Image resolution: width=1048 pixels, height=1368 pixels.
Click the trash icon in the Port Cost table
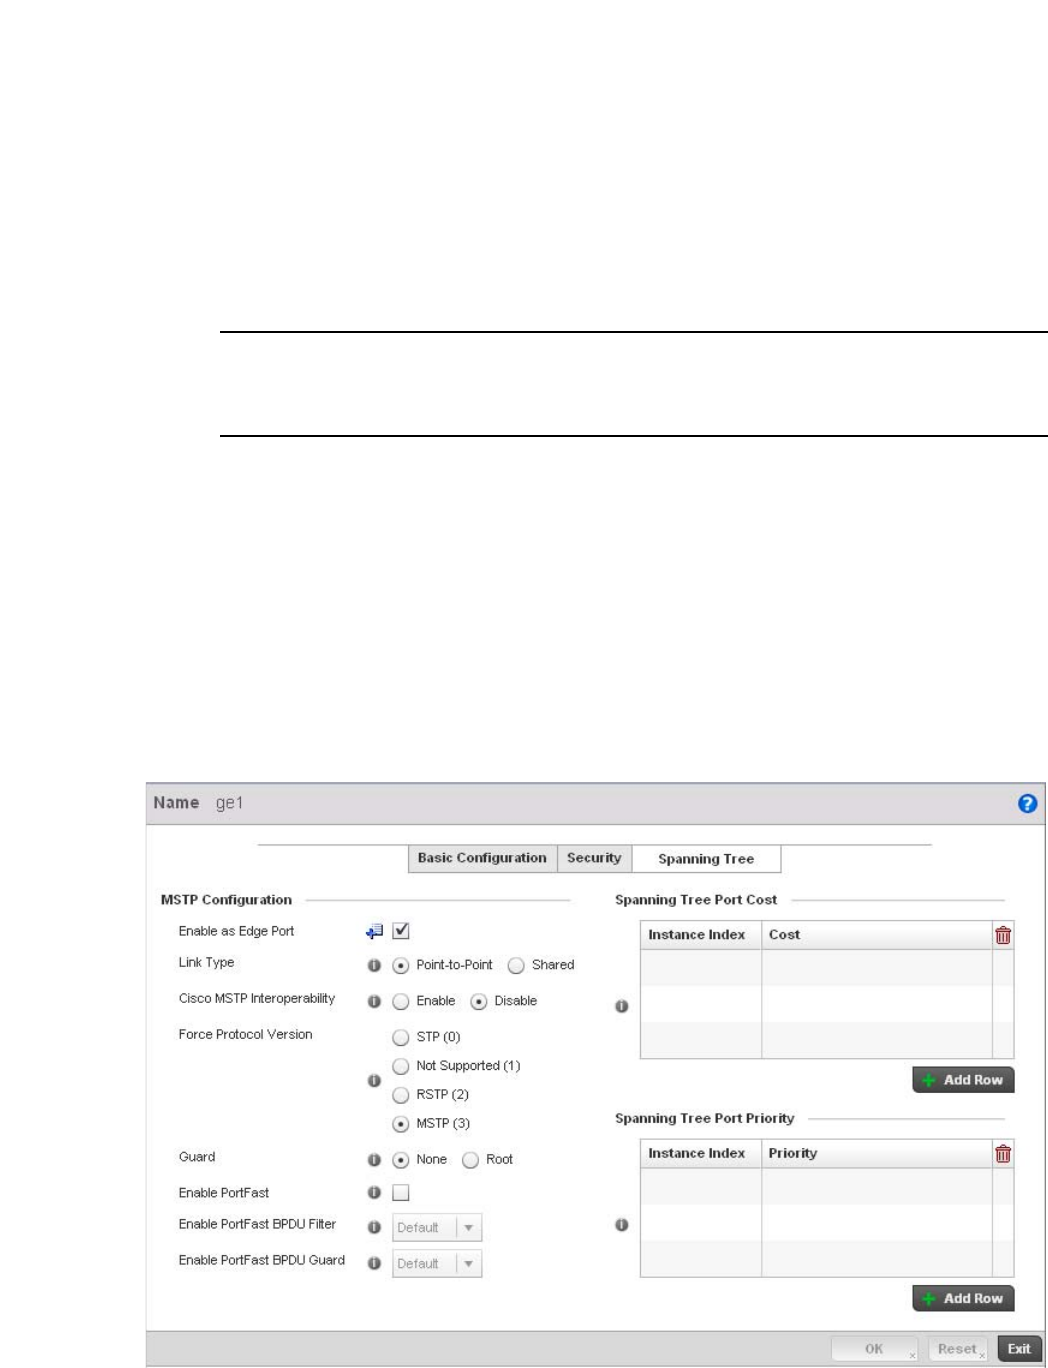point(1003,935)
